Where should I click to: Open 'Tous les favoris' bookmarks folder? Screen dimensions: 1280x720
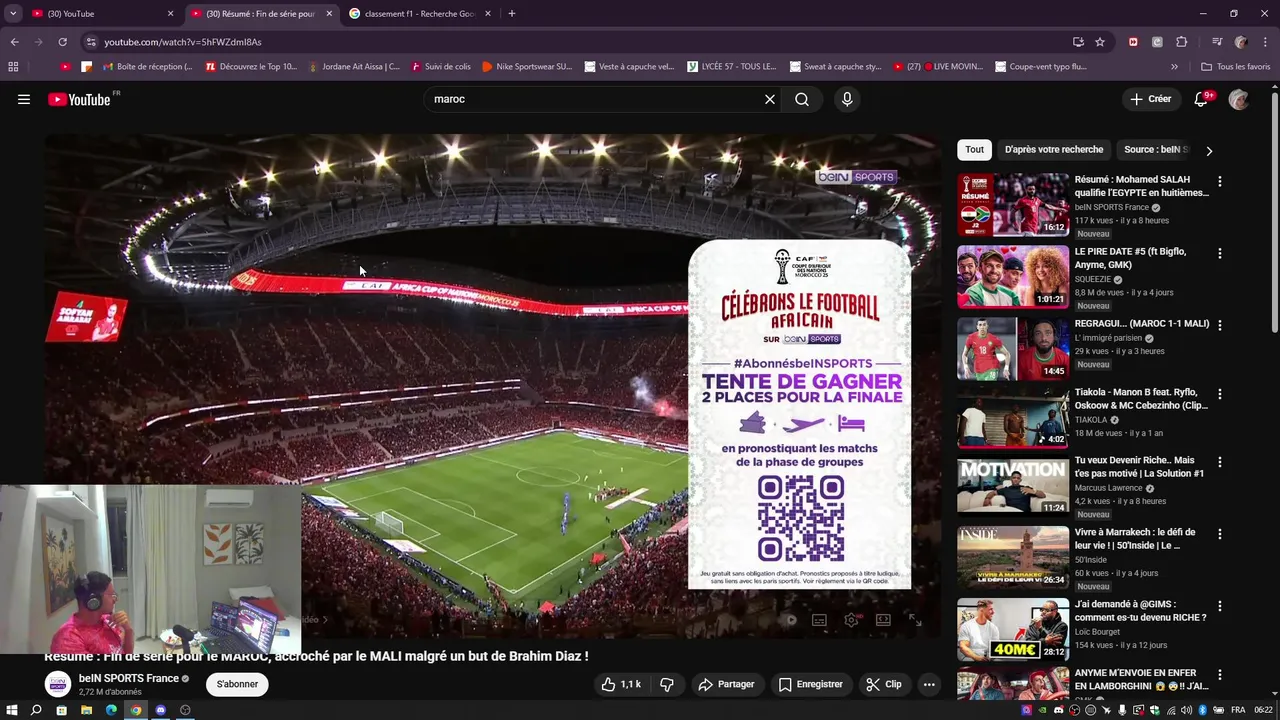(x=1236, y=67)
